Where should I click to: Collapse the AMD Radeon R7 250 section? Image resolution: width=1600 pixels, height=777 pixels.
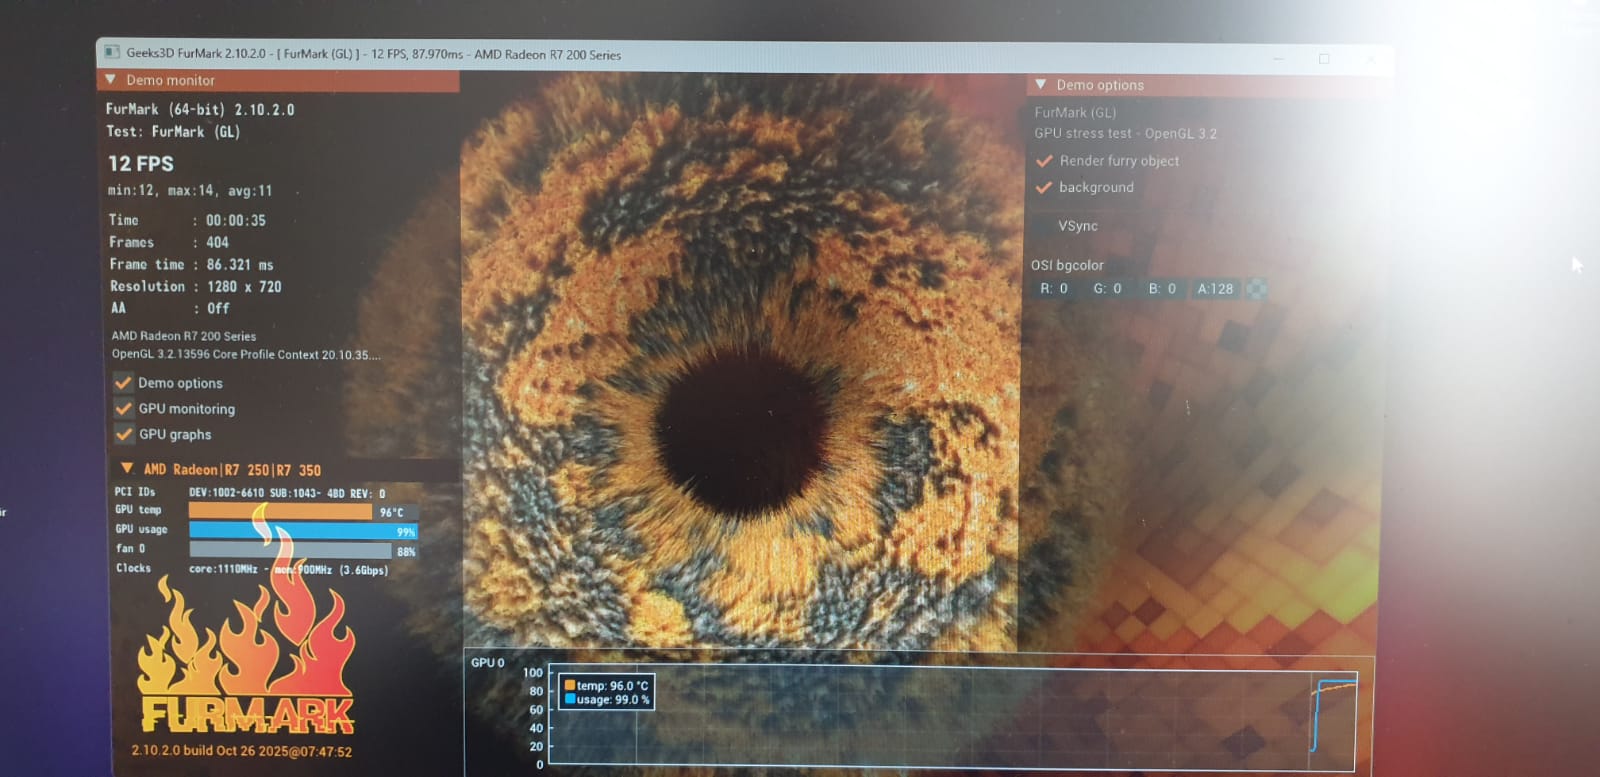click(x=127, y=469)
